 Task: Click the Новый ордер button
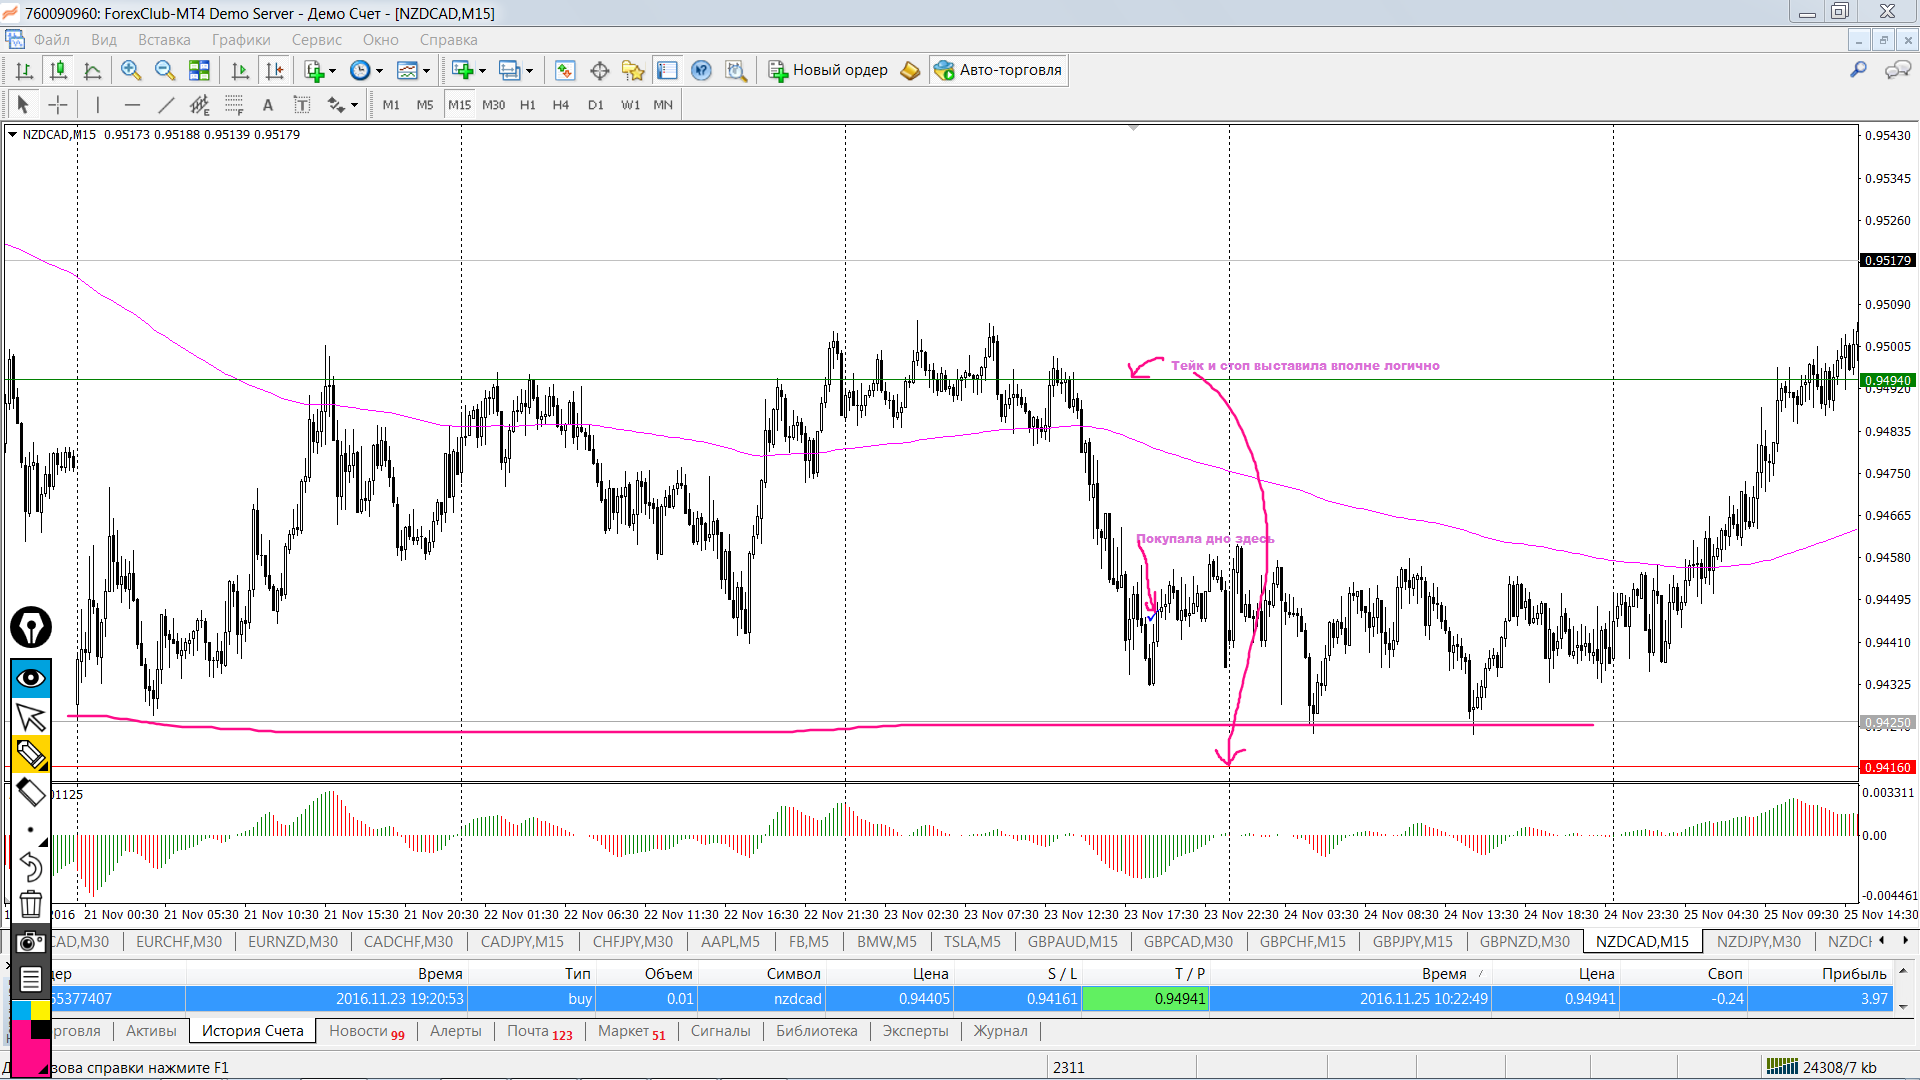click(x=828, y=70)
